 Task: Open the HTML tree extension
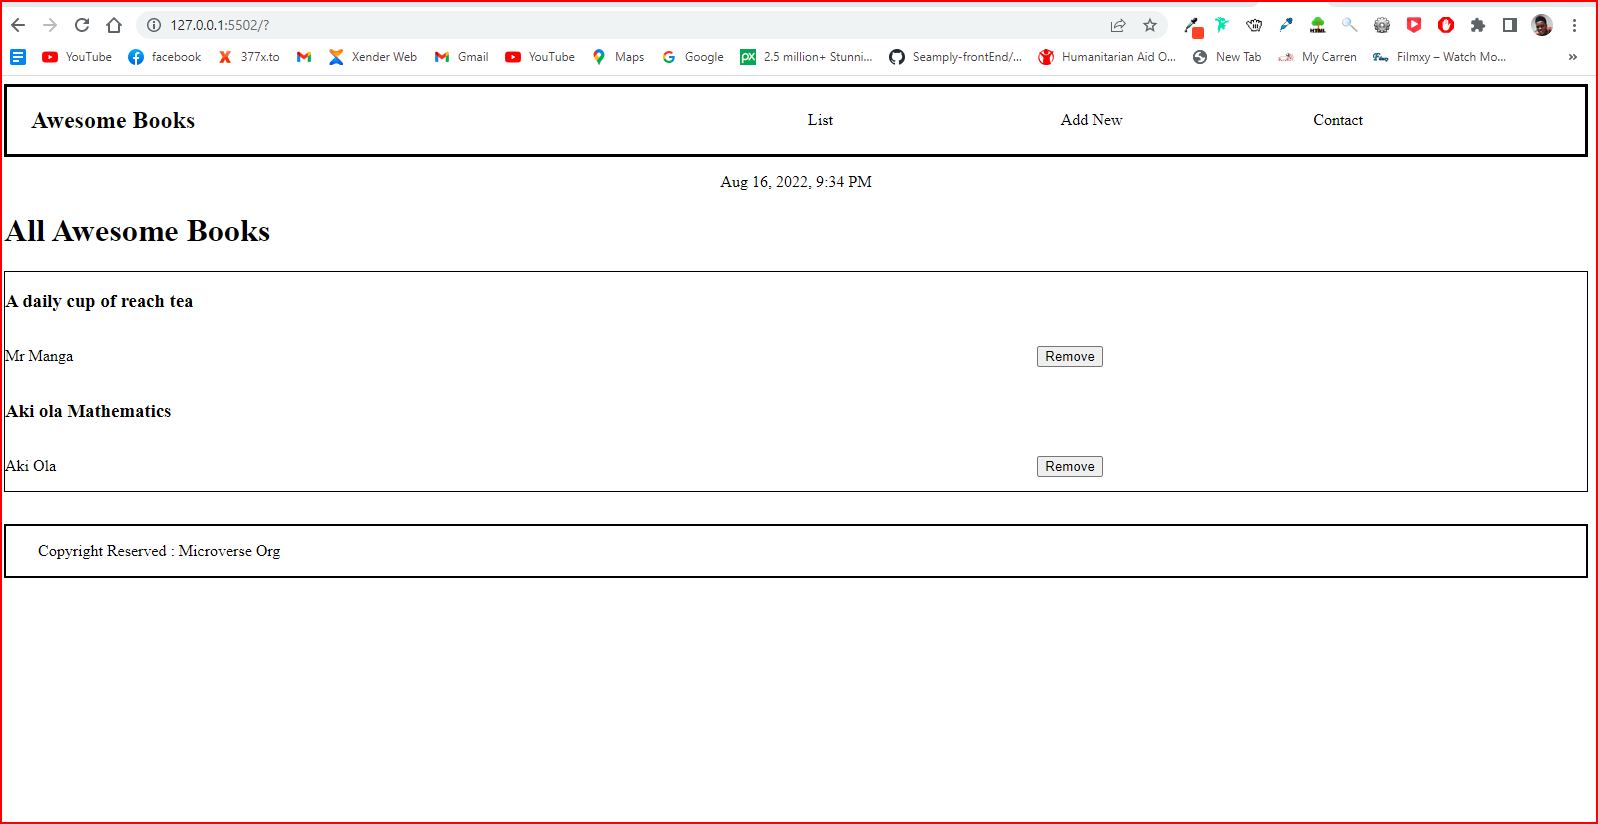pos(1318,25)
